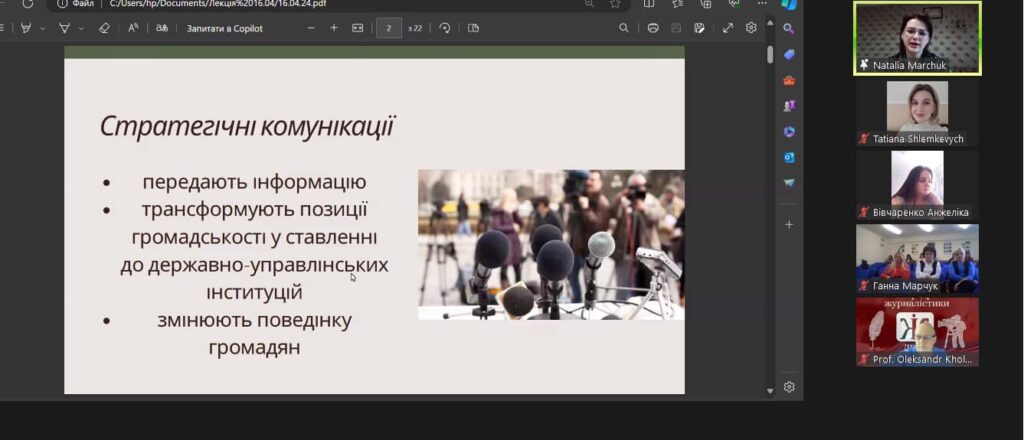Open the PDF search tool

[624, 28]
